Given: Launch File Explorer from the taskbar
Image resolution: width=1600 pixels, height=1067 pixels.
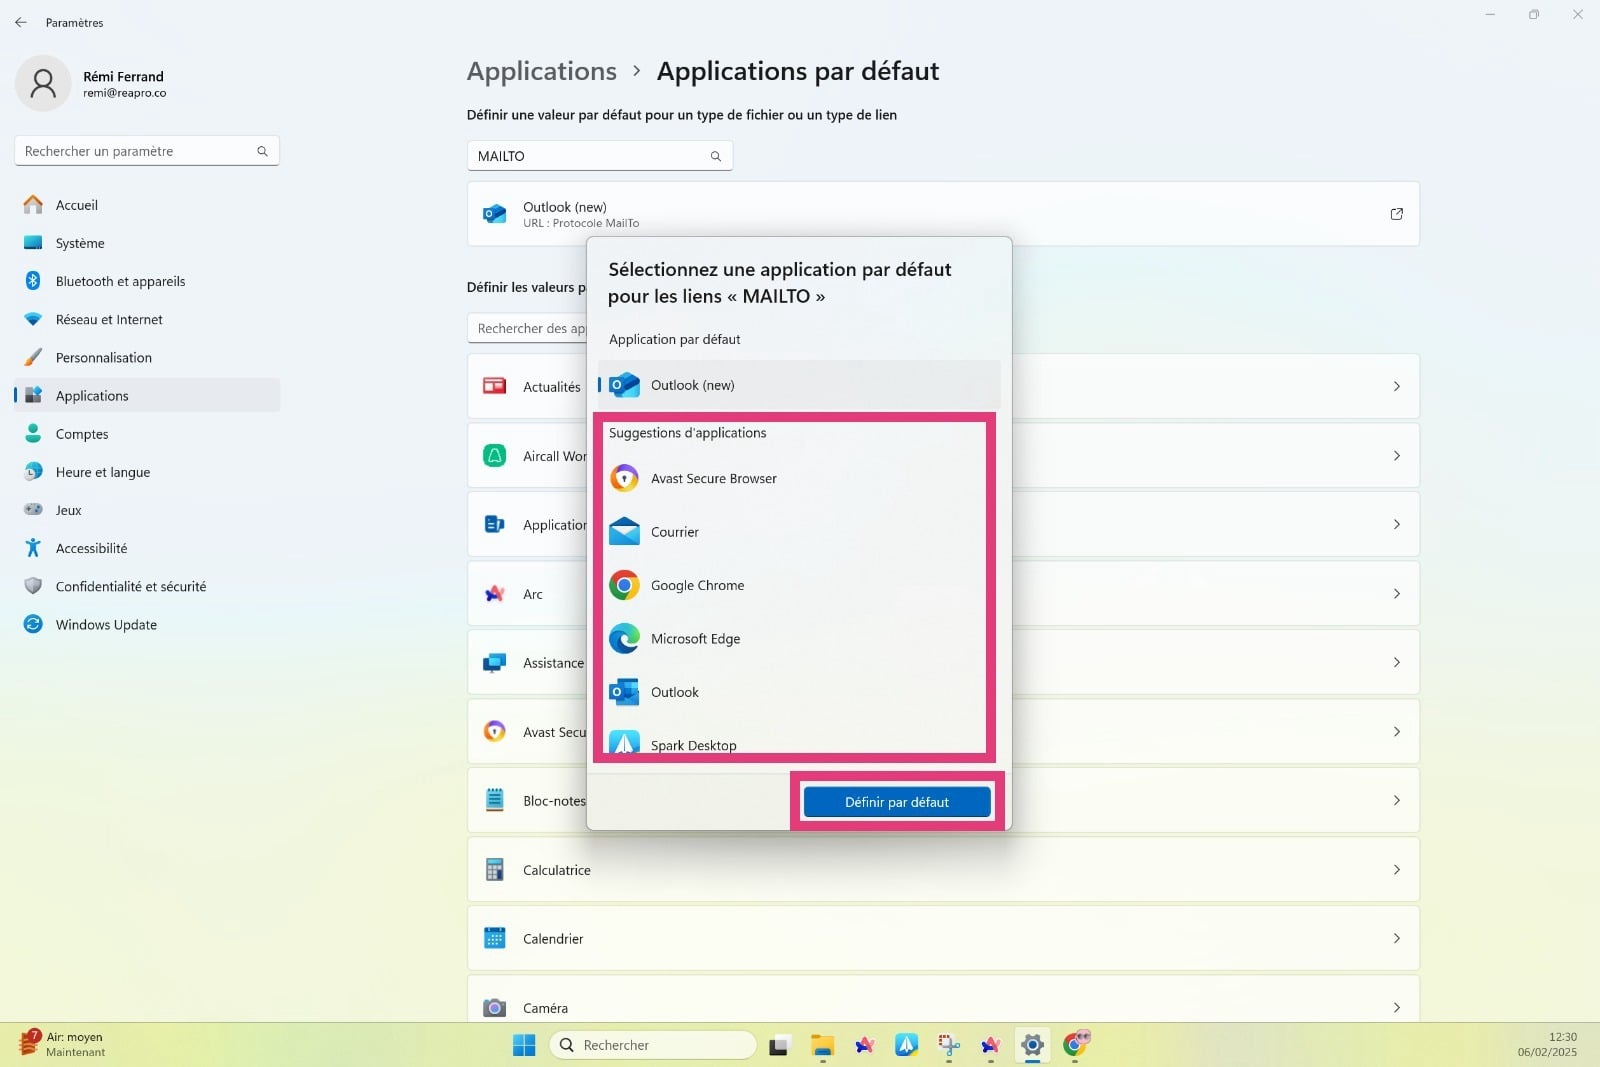Looking at the screenshot, I should coord(822,1045).
